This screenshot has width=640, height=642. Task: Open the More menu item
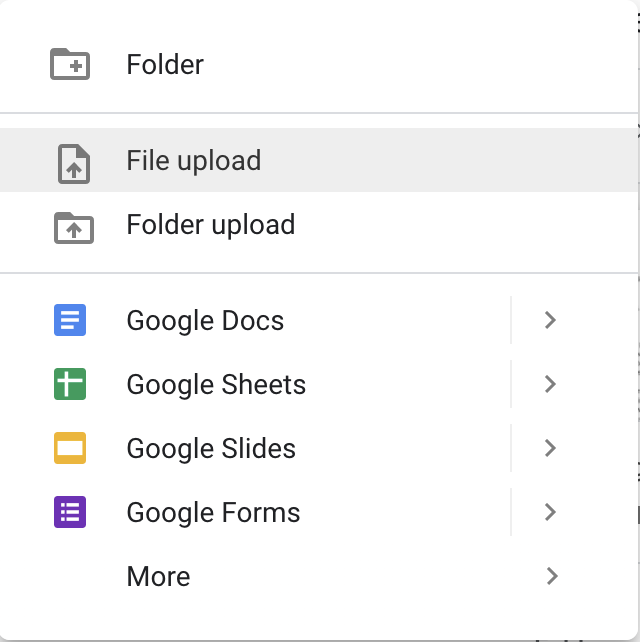[x=319, y=576]
